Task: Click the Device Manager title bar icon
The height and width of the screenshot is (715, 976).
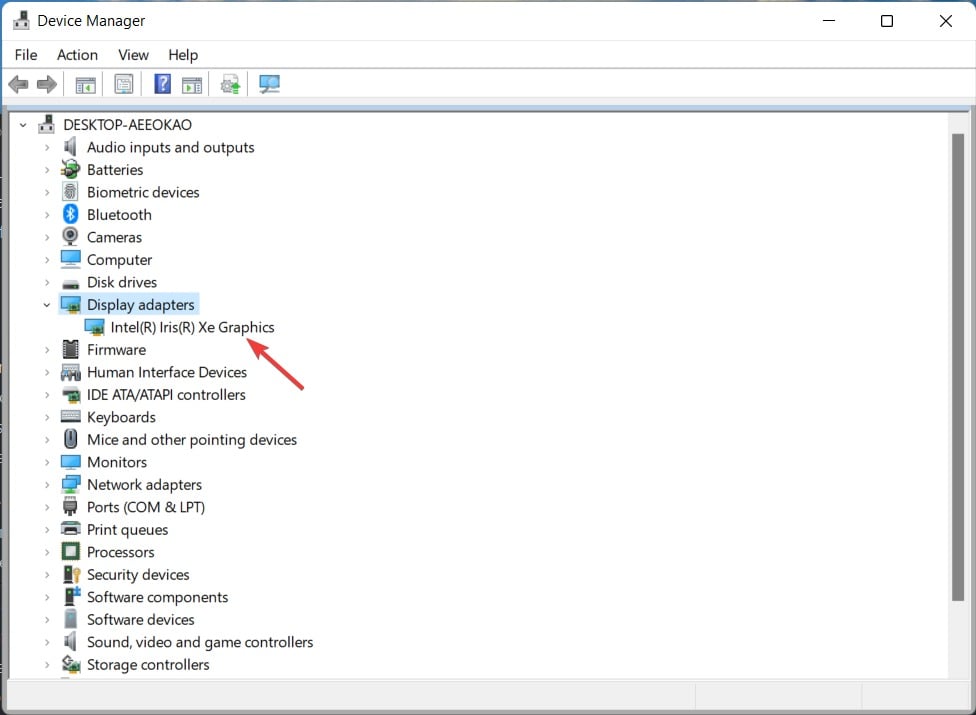Action: [21, 21]
